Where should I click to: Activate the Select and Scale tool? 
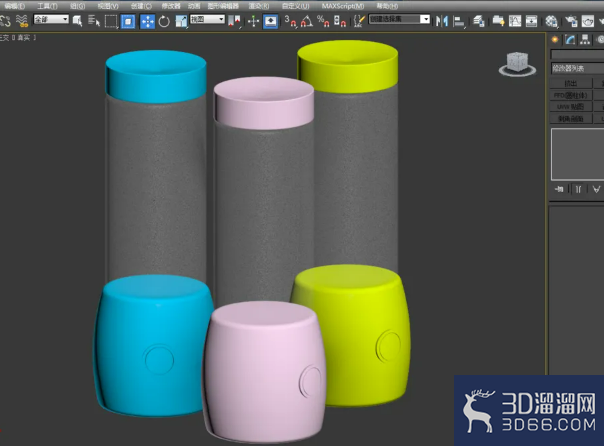pos(181,21)
